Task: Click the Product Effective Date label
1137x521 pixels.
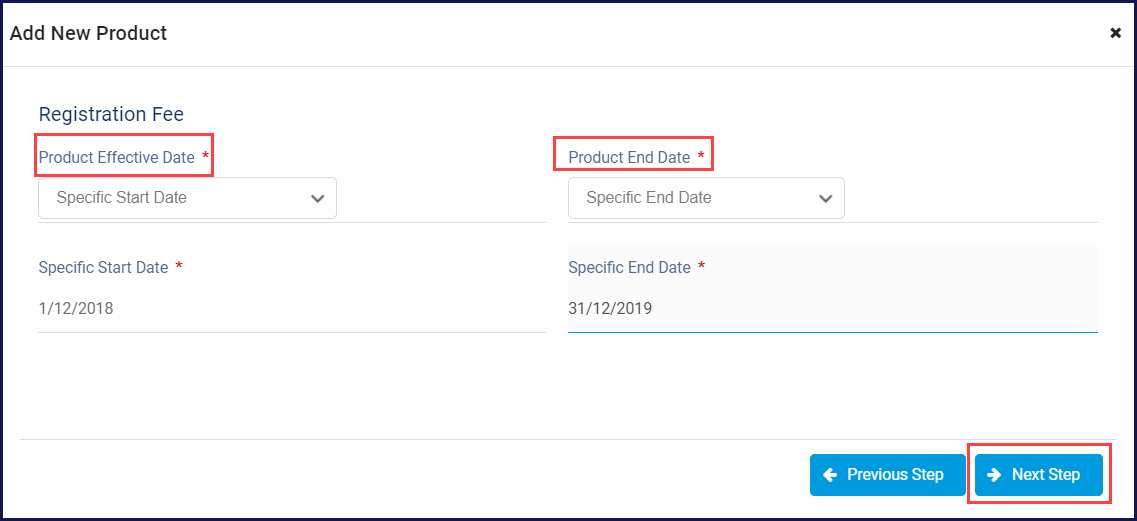Action: coord(117,157)
